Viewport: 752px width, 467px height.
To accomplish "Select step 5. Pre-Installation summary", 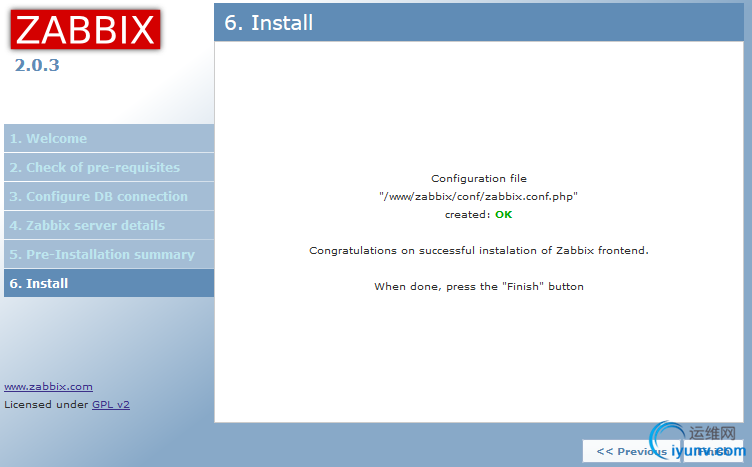I will pos(109,255).
